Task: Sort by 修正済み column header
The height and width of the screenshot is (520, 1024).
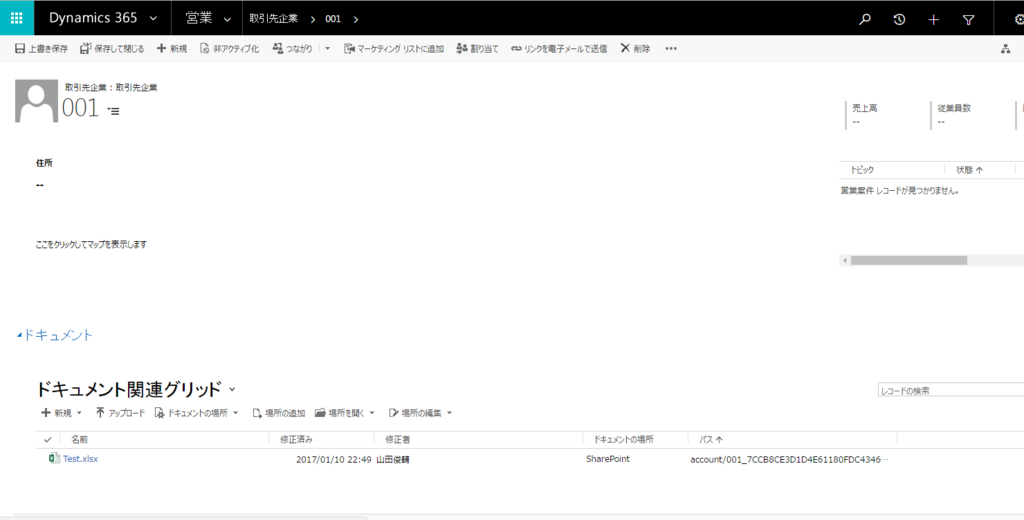Action: coord(296,440)
